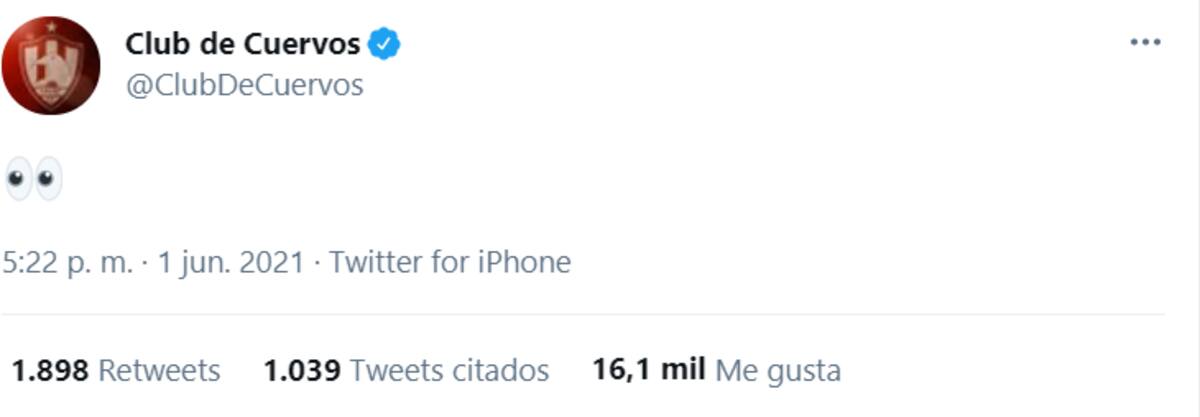Viewport: 1200px width, 417px height.
Task: Click the 5:22 p. m. timestamp
Action: [x=67, y=263]
